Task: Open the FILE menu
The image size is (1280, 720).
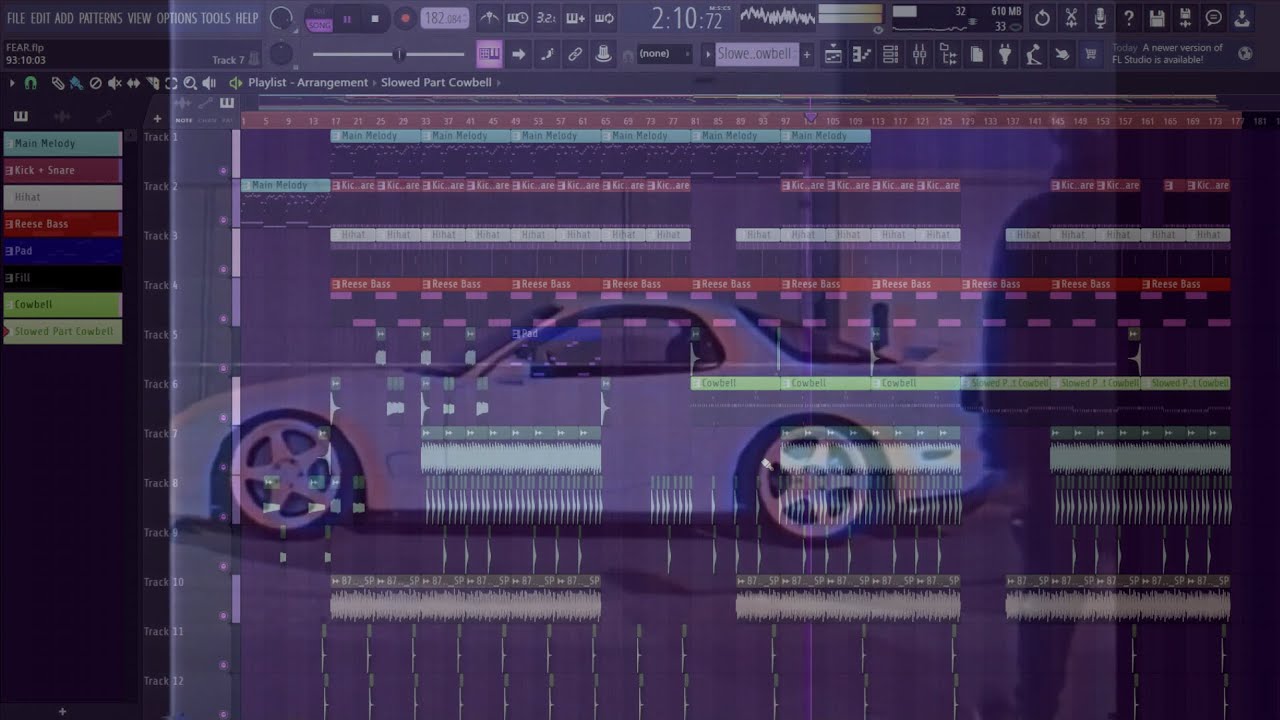Action: [x=16, y=18]
